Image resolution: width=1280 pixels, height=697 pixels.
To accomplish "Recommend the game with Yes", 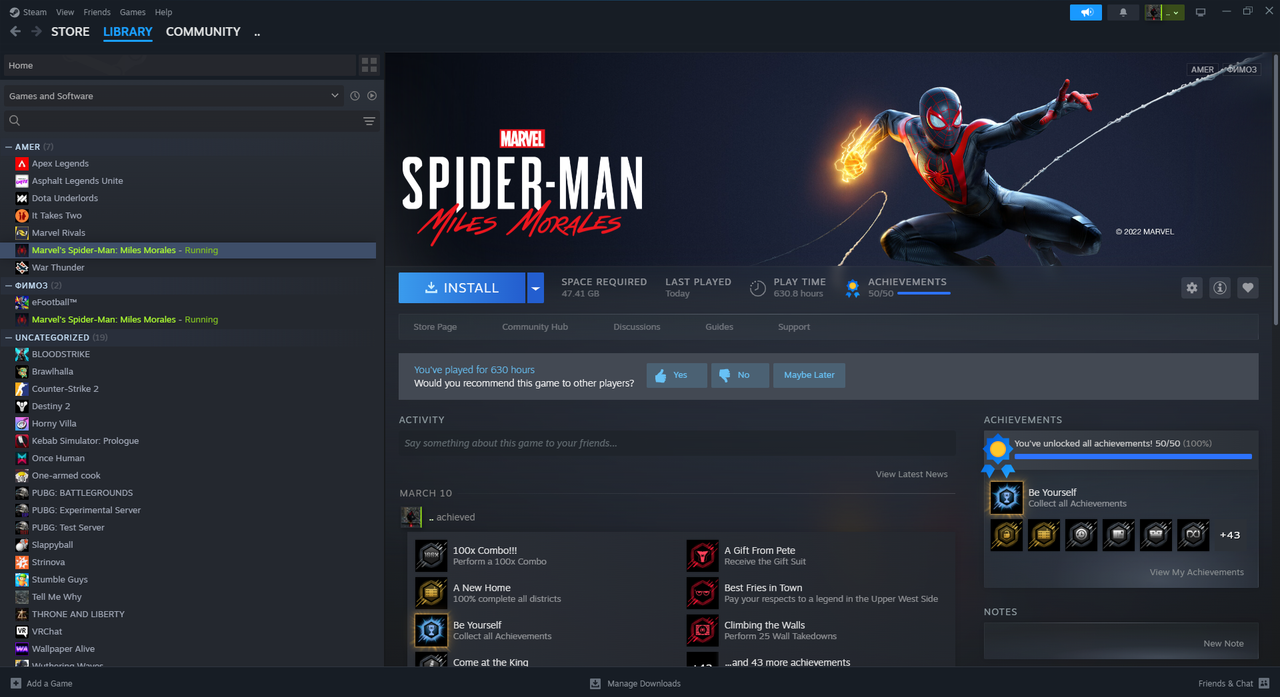I will point(677,375).
